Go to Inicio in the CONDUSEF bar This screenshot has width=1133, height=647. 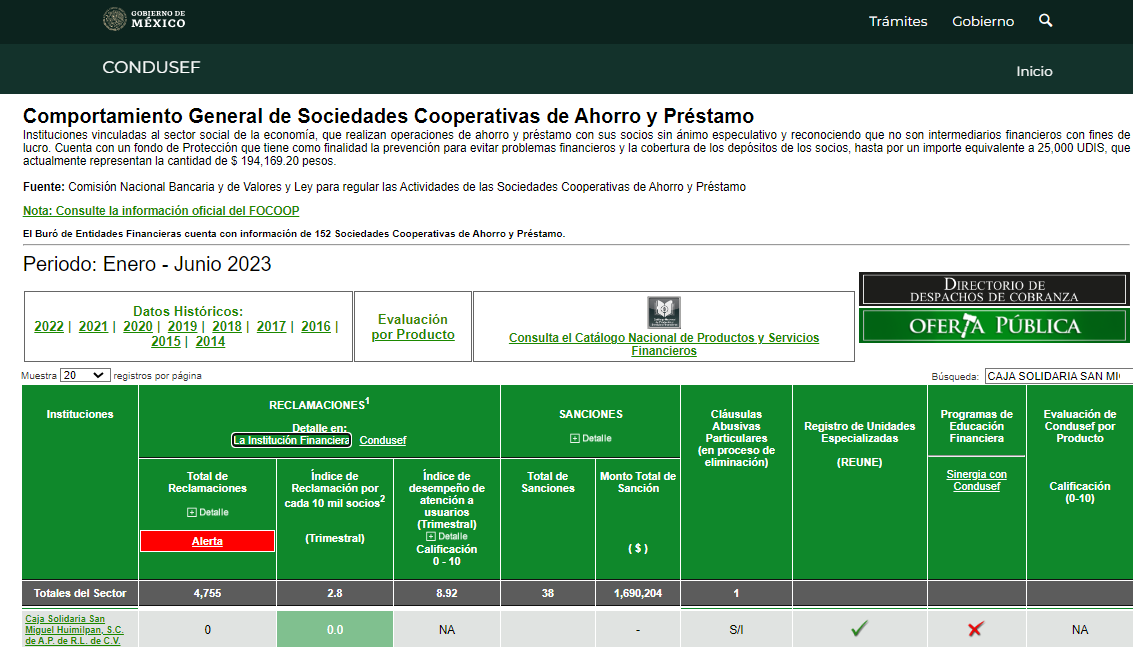tap(1034, 71)
